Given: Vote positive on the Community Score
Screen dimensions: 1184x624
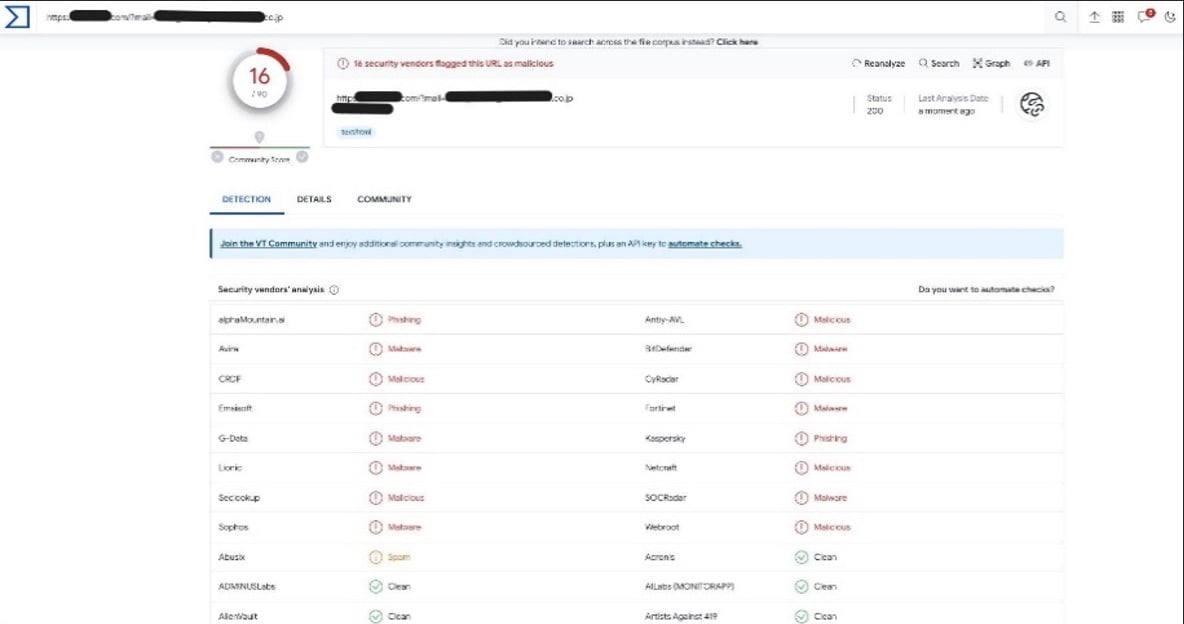Looking at the screenshot, I should 302,157.
